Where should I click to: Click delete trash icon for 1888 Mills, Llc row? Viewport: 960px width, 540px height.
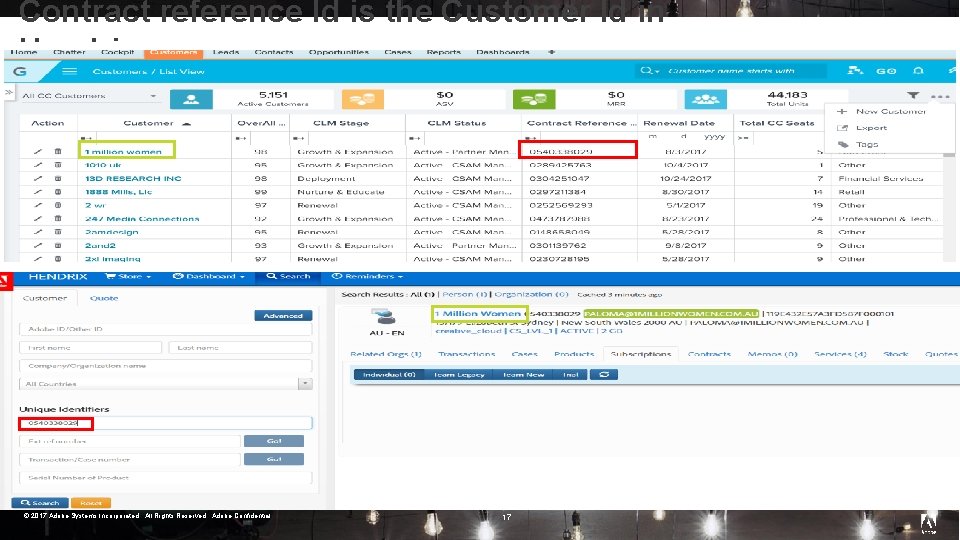pyautogui.click(x=58, y=192)
